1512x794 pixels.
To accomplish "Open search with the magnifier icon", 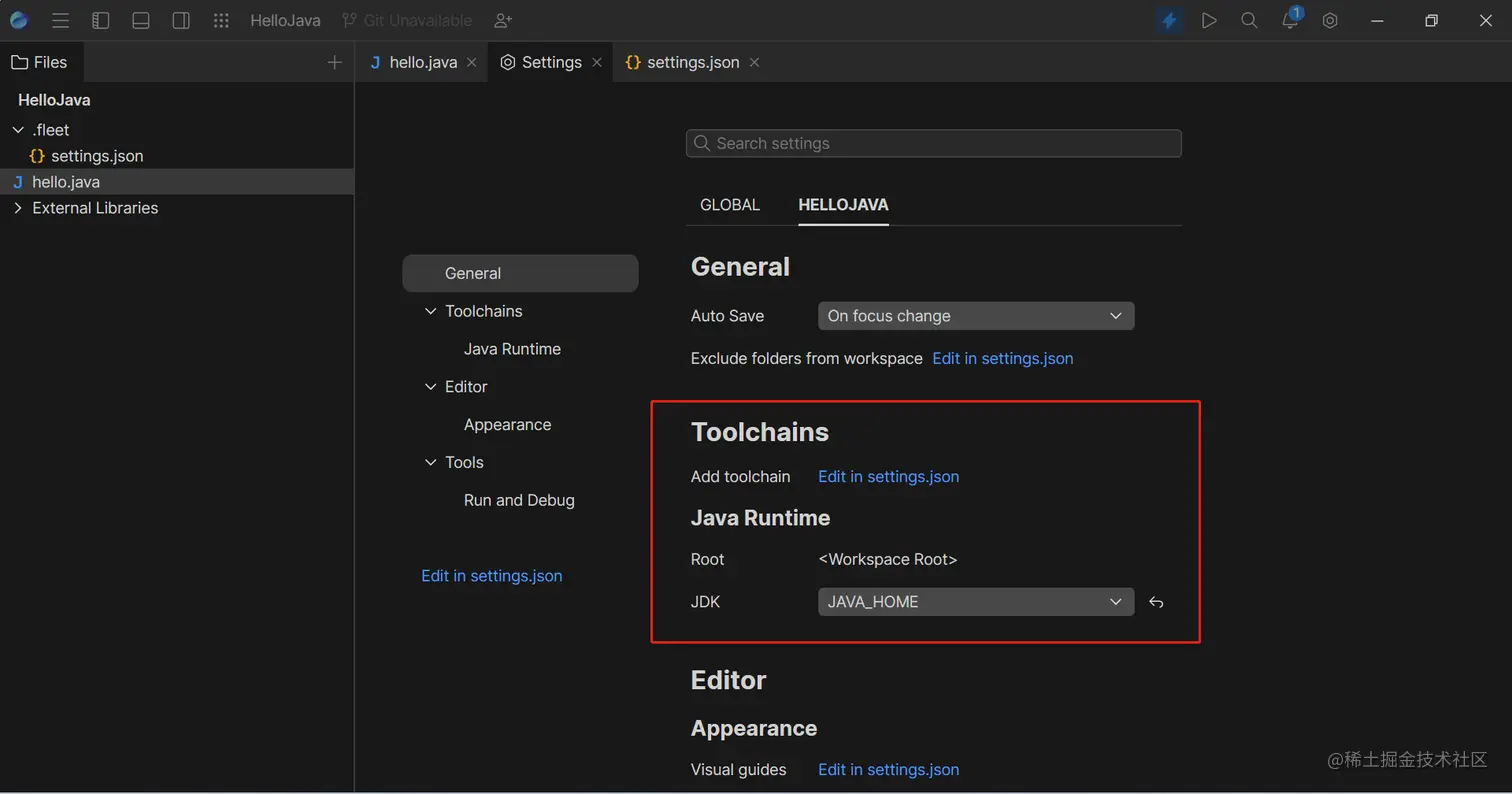I will click(1249, 20).
